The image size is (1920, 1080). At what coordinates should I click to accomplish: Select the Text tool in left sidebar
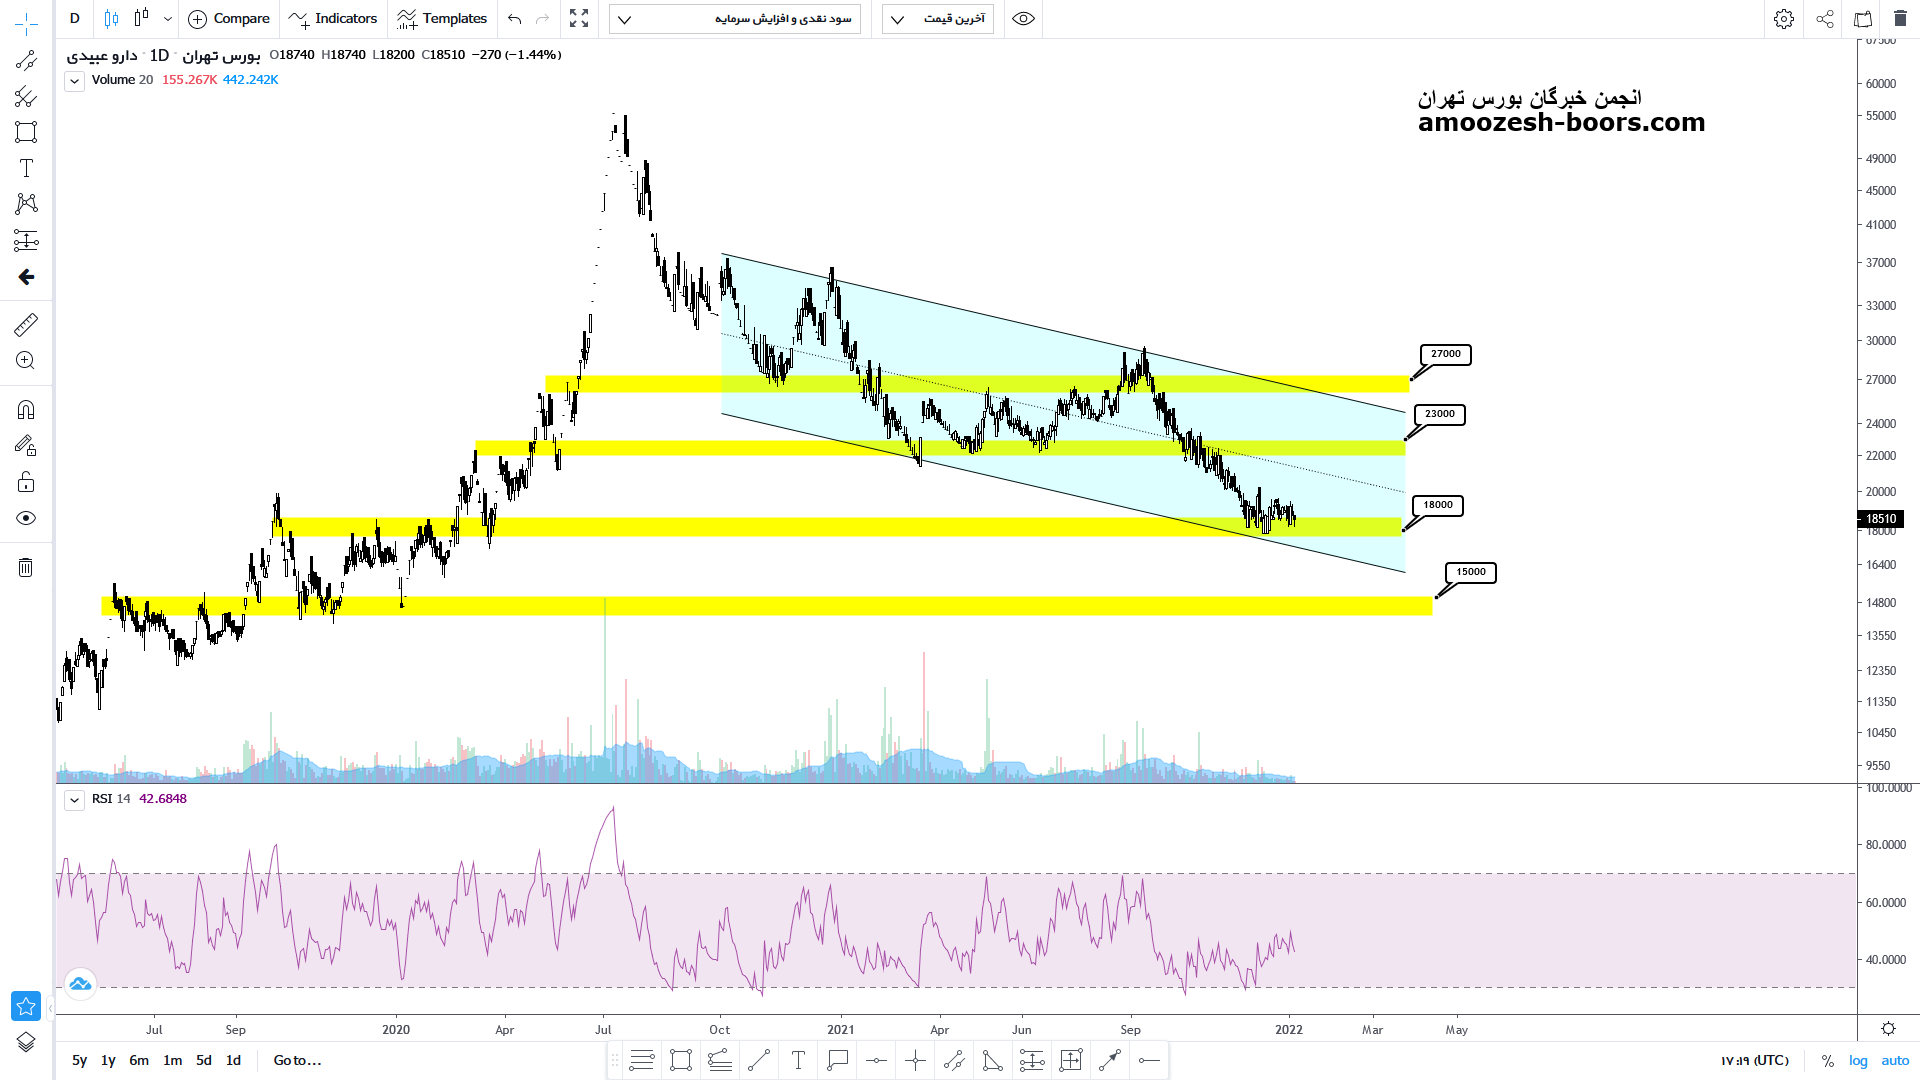[x=26, y=168]
